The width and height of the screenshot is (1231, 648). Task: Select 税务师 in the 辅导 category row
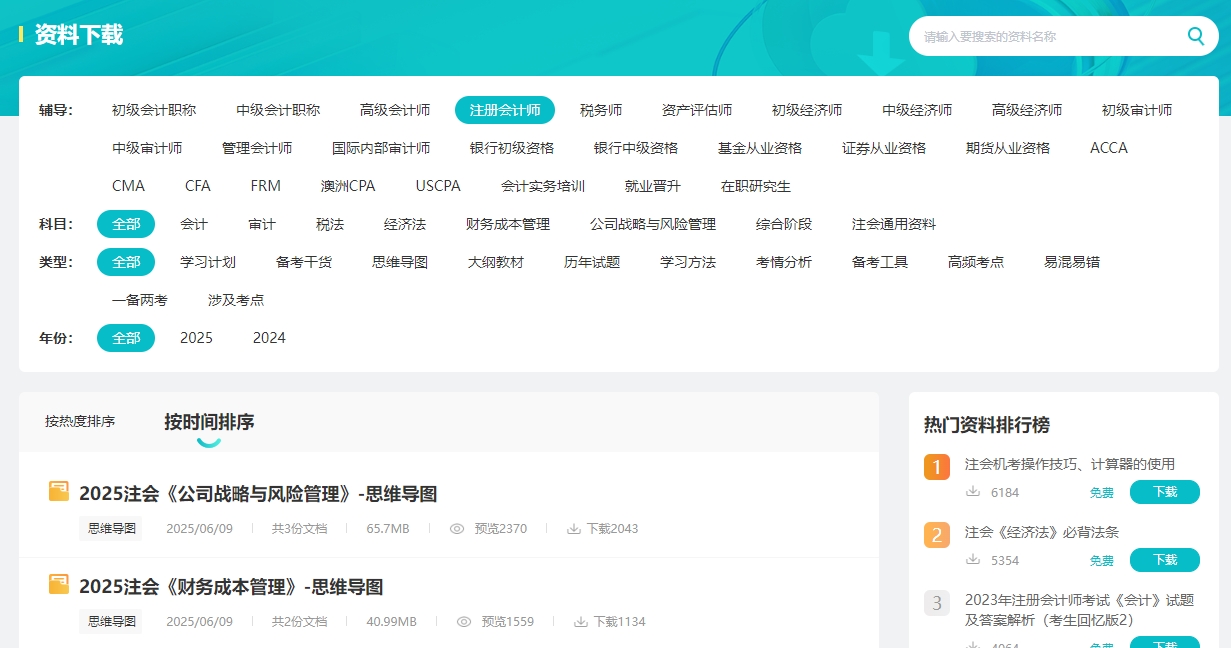click(x=601, y=110)
